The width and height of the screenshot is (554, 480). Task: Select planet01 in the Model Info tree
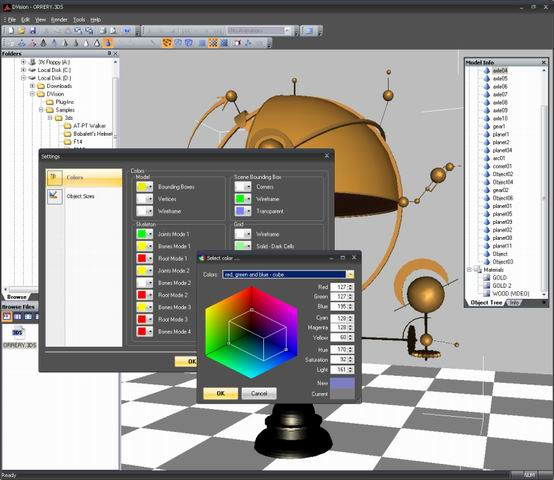(502, 206)
